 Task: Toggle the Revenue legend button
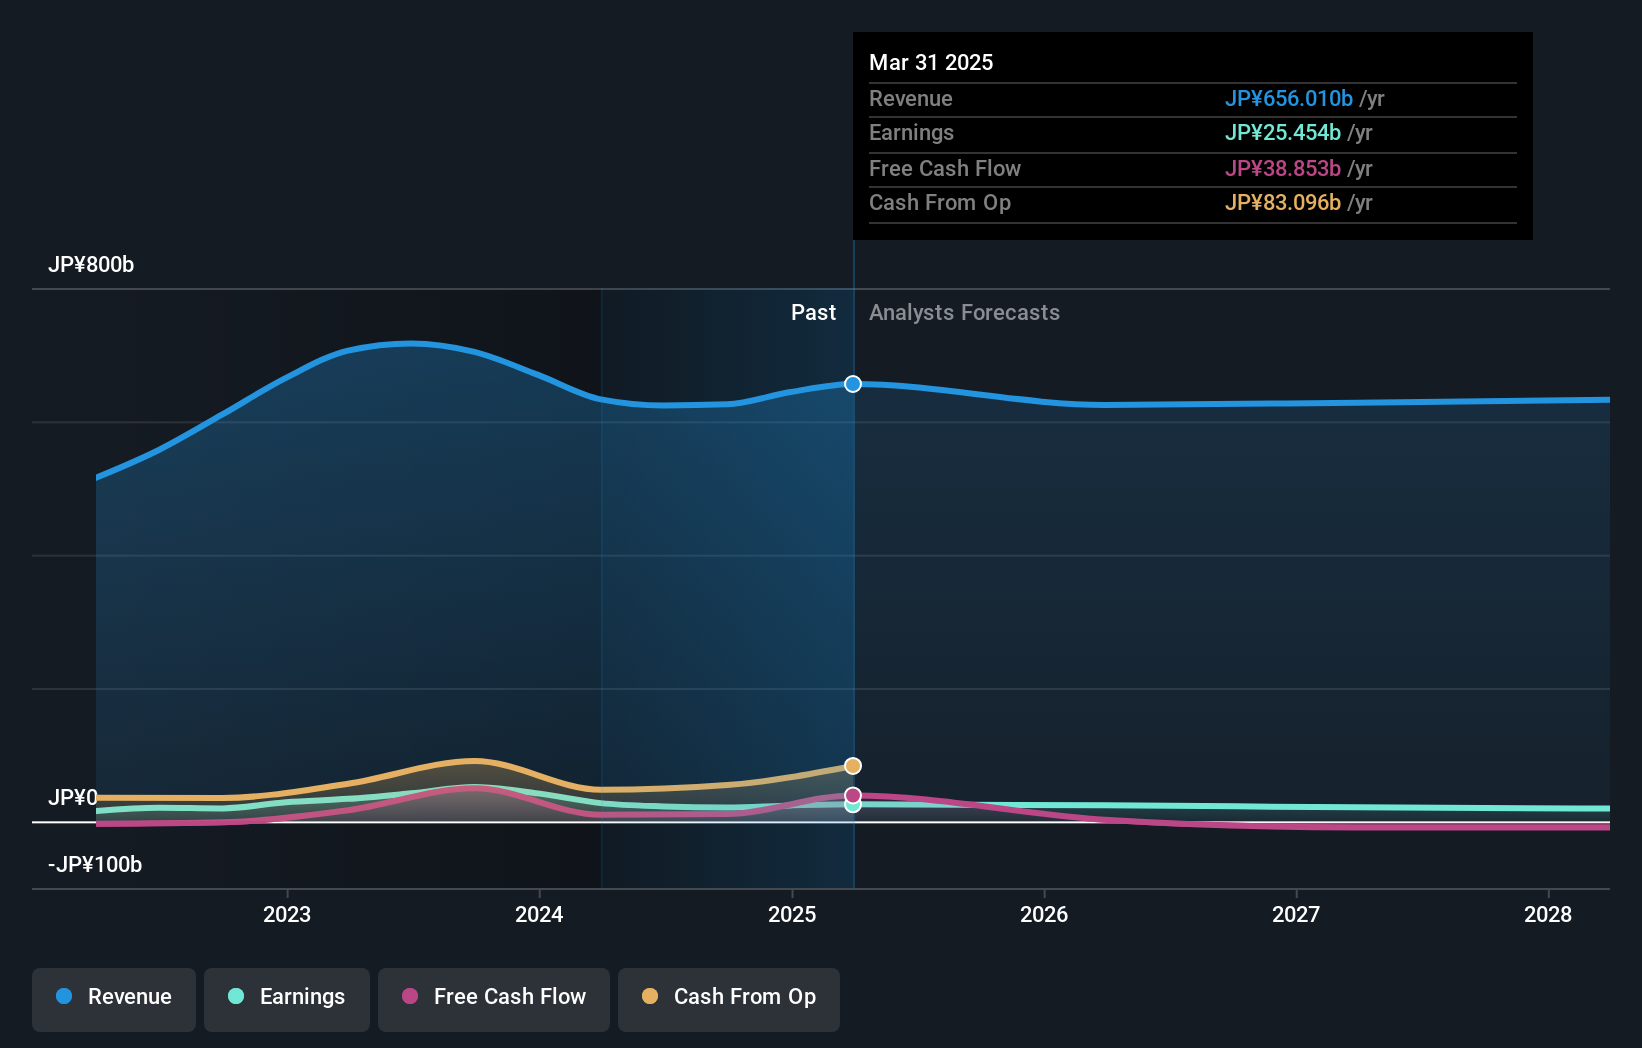[114, 999]
